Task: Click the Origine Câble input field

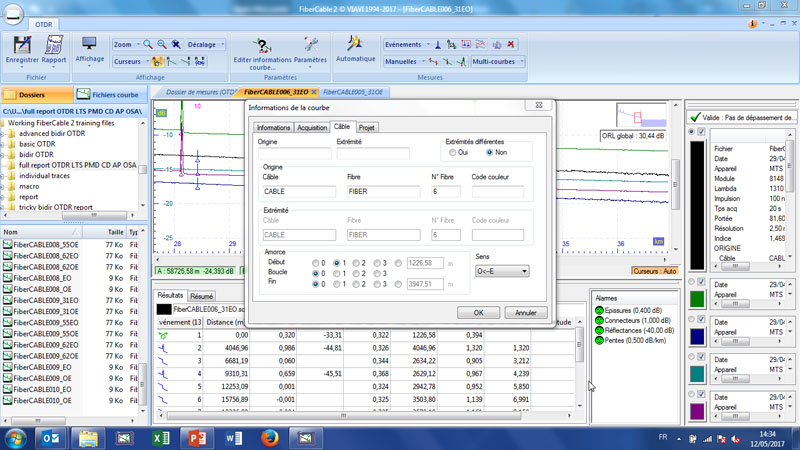Action: [x=299, y=191]
